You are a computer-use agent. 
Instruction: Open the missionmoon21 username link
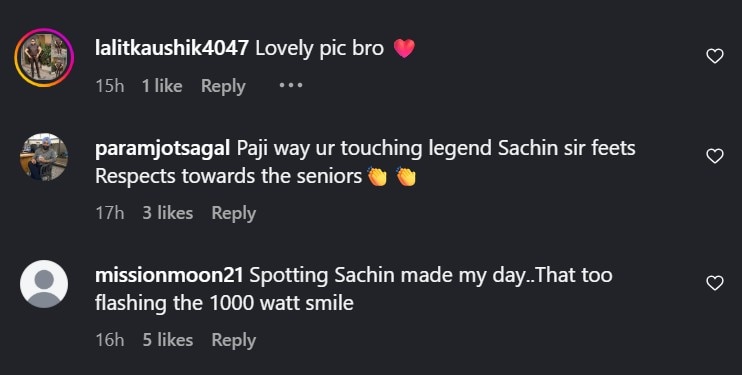(169, 275)
